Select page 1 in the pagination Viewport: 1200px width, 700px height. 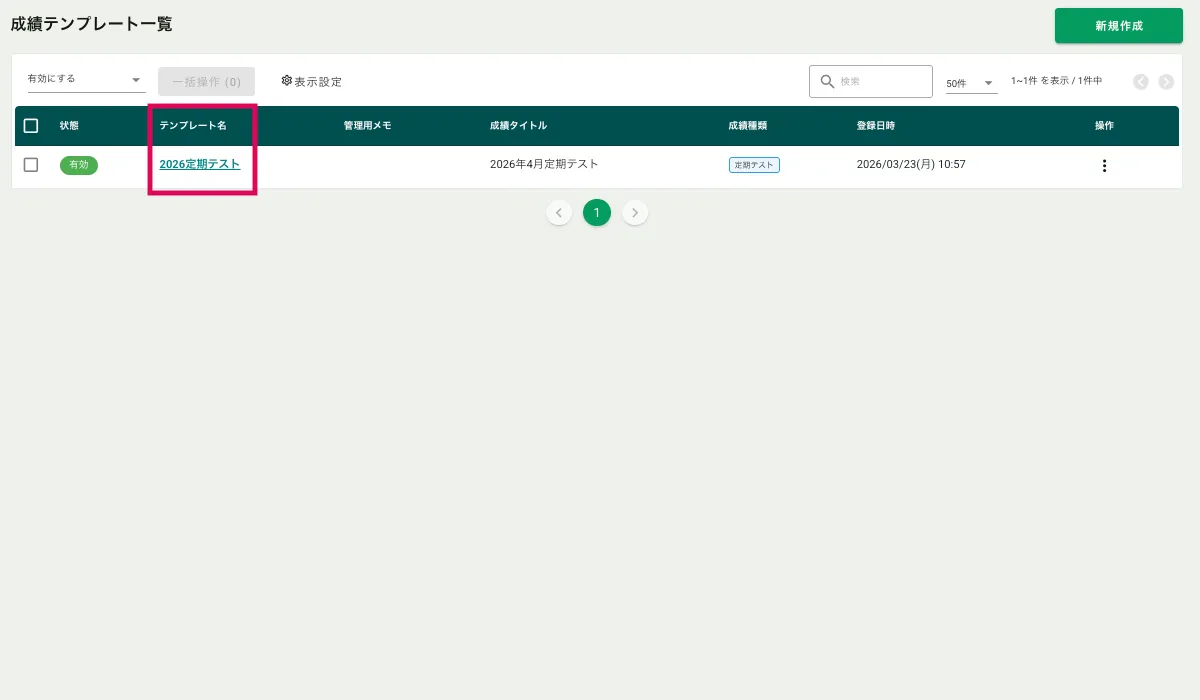[597, 212]
